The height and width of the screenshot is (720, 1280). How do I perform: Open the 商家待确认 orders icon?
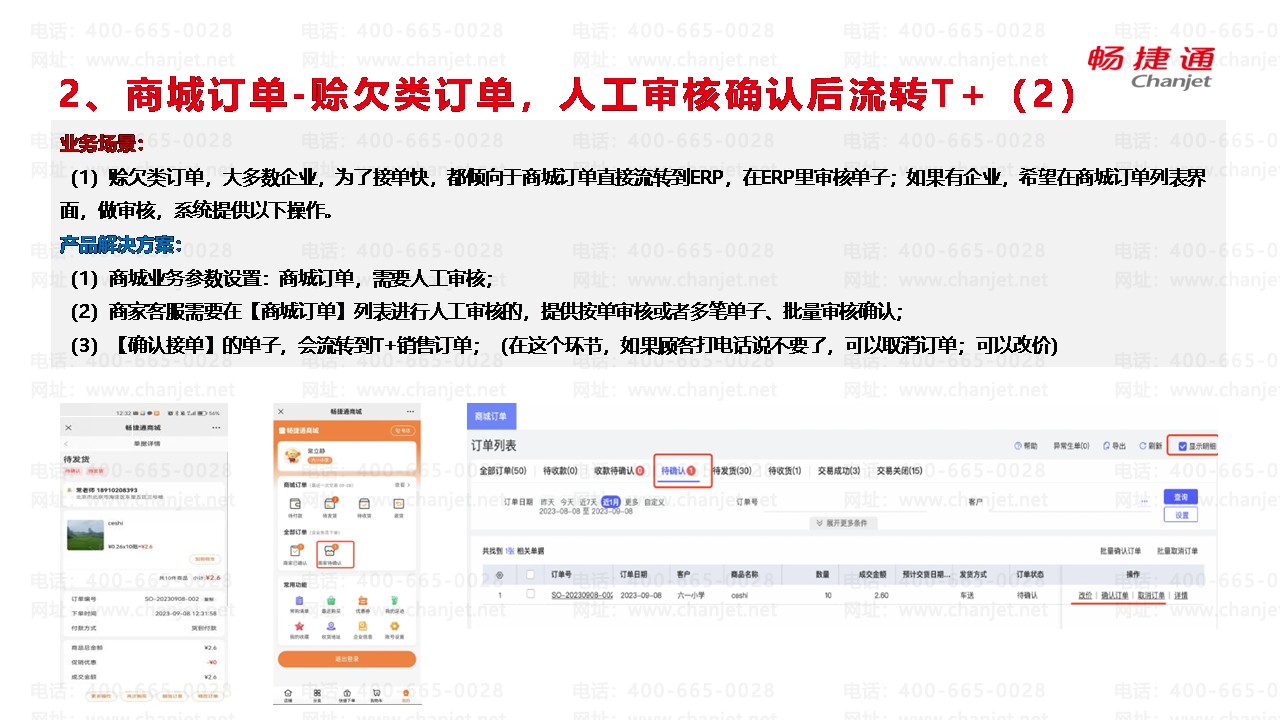click(x=330, y=551)
